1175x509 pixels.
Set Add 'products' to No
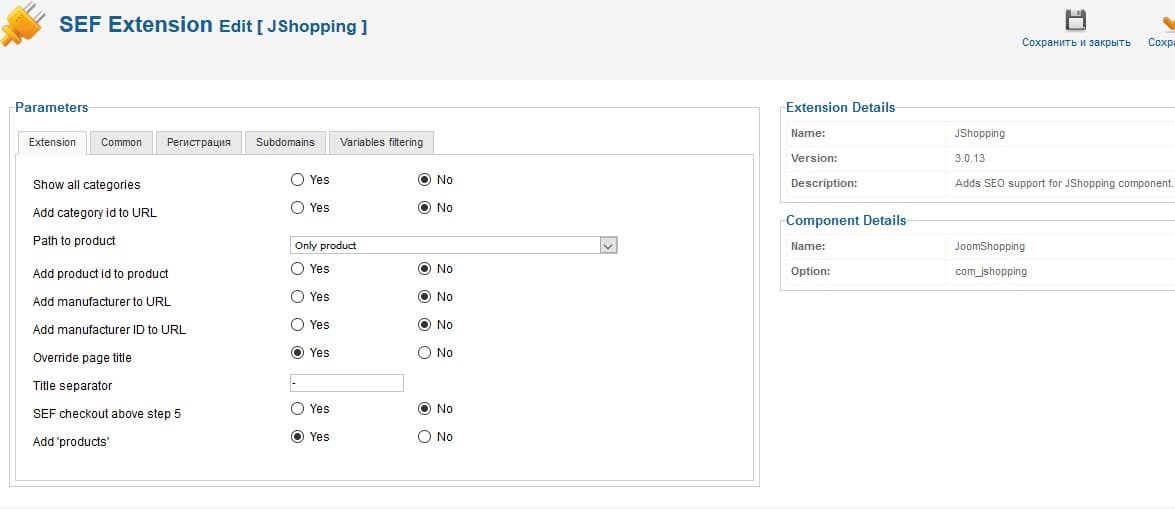pyautogui.click(x=425, y=436)
